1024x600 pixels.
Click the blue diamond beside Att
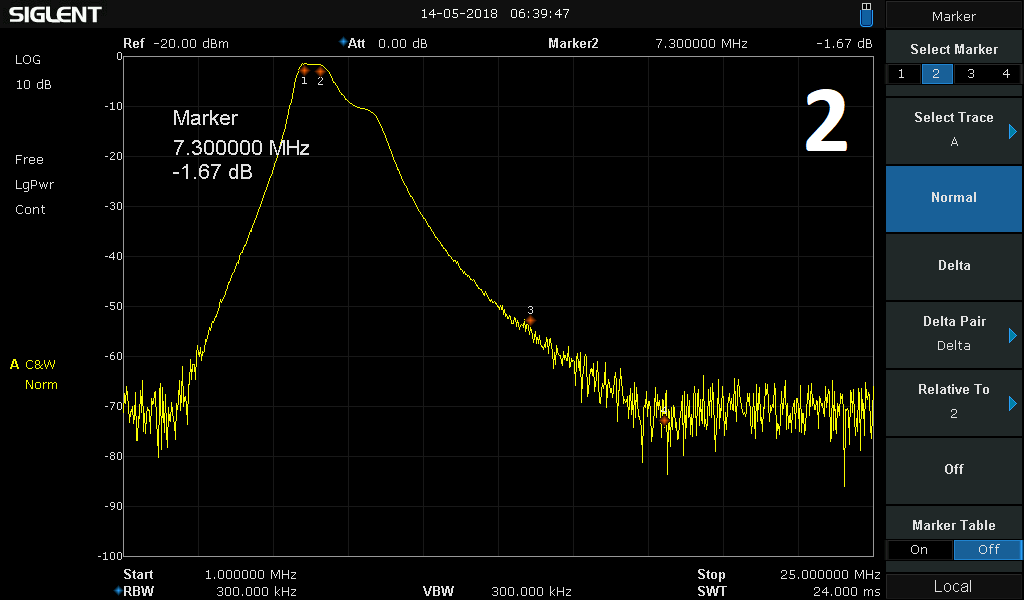coord(343,42)
